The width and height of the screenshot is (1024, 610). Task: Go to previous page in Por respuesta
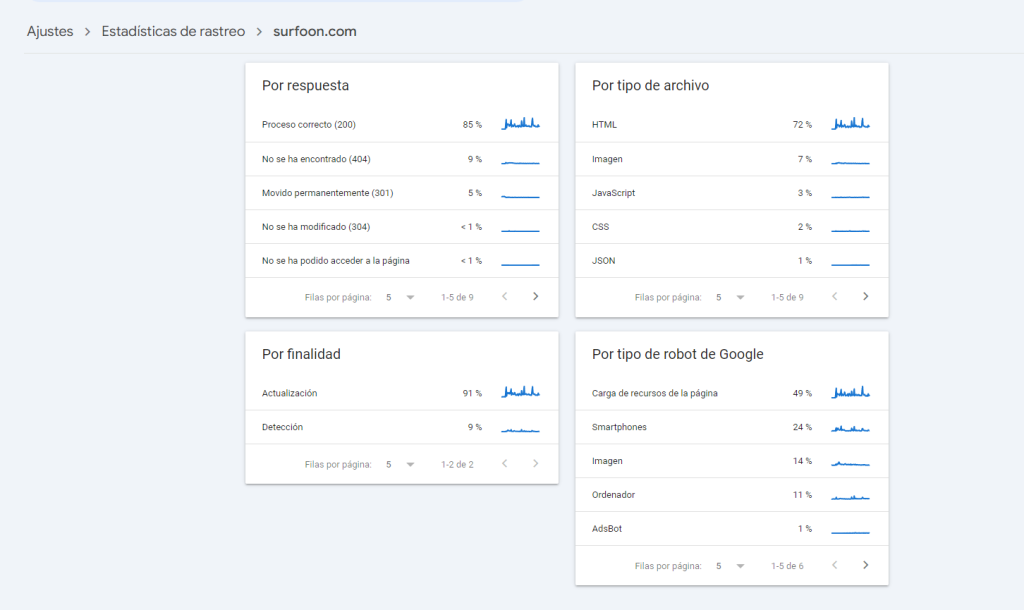click(x=504, y=296)
